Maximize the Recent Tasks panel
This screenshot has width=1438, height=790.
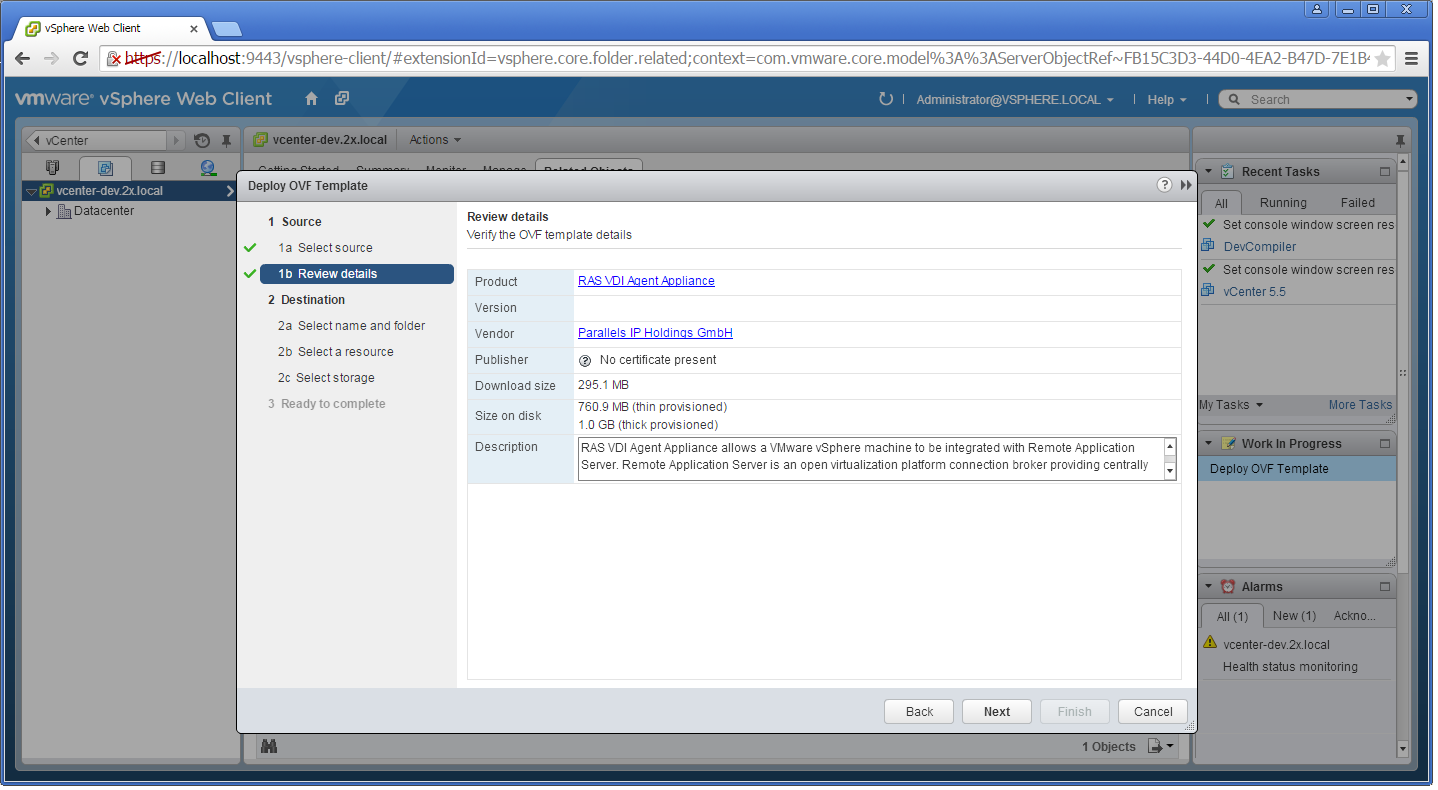pyautogui.click(x=1385, y=172)
